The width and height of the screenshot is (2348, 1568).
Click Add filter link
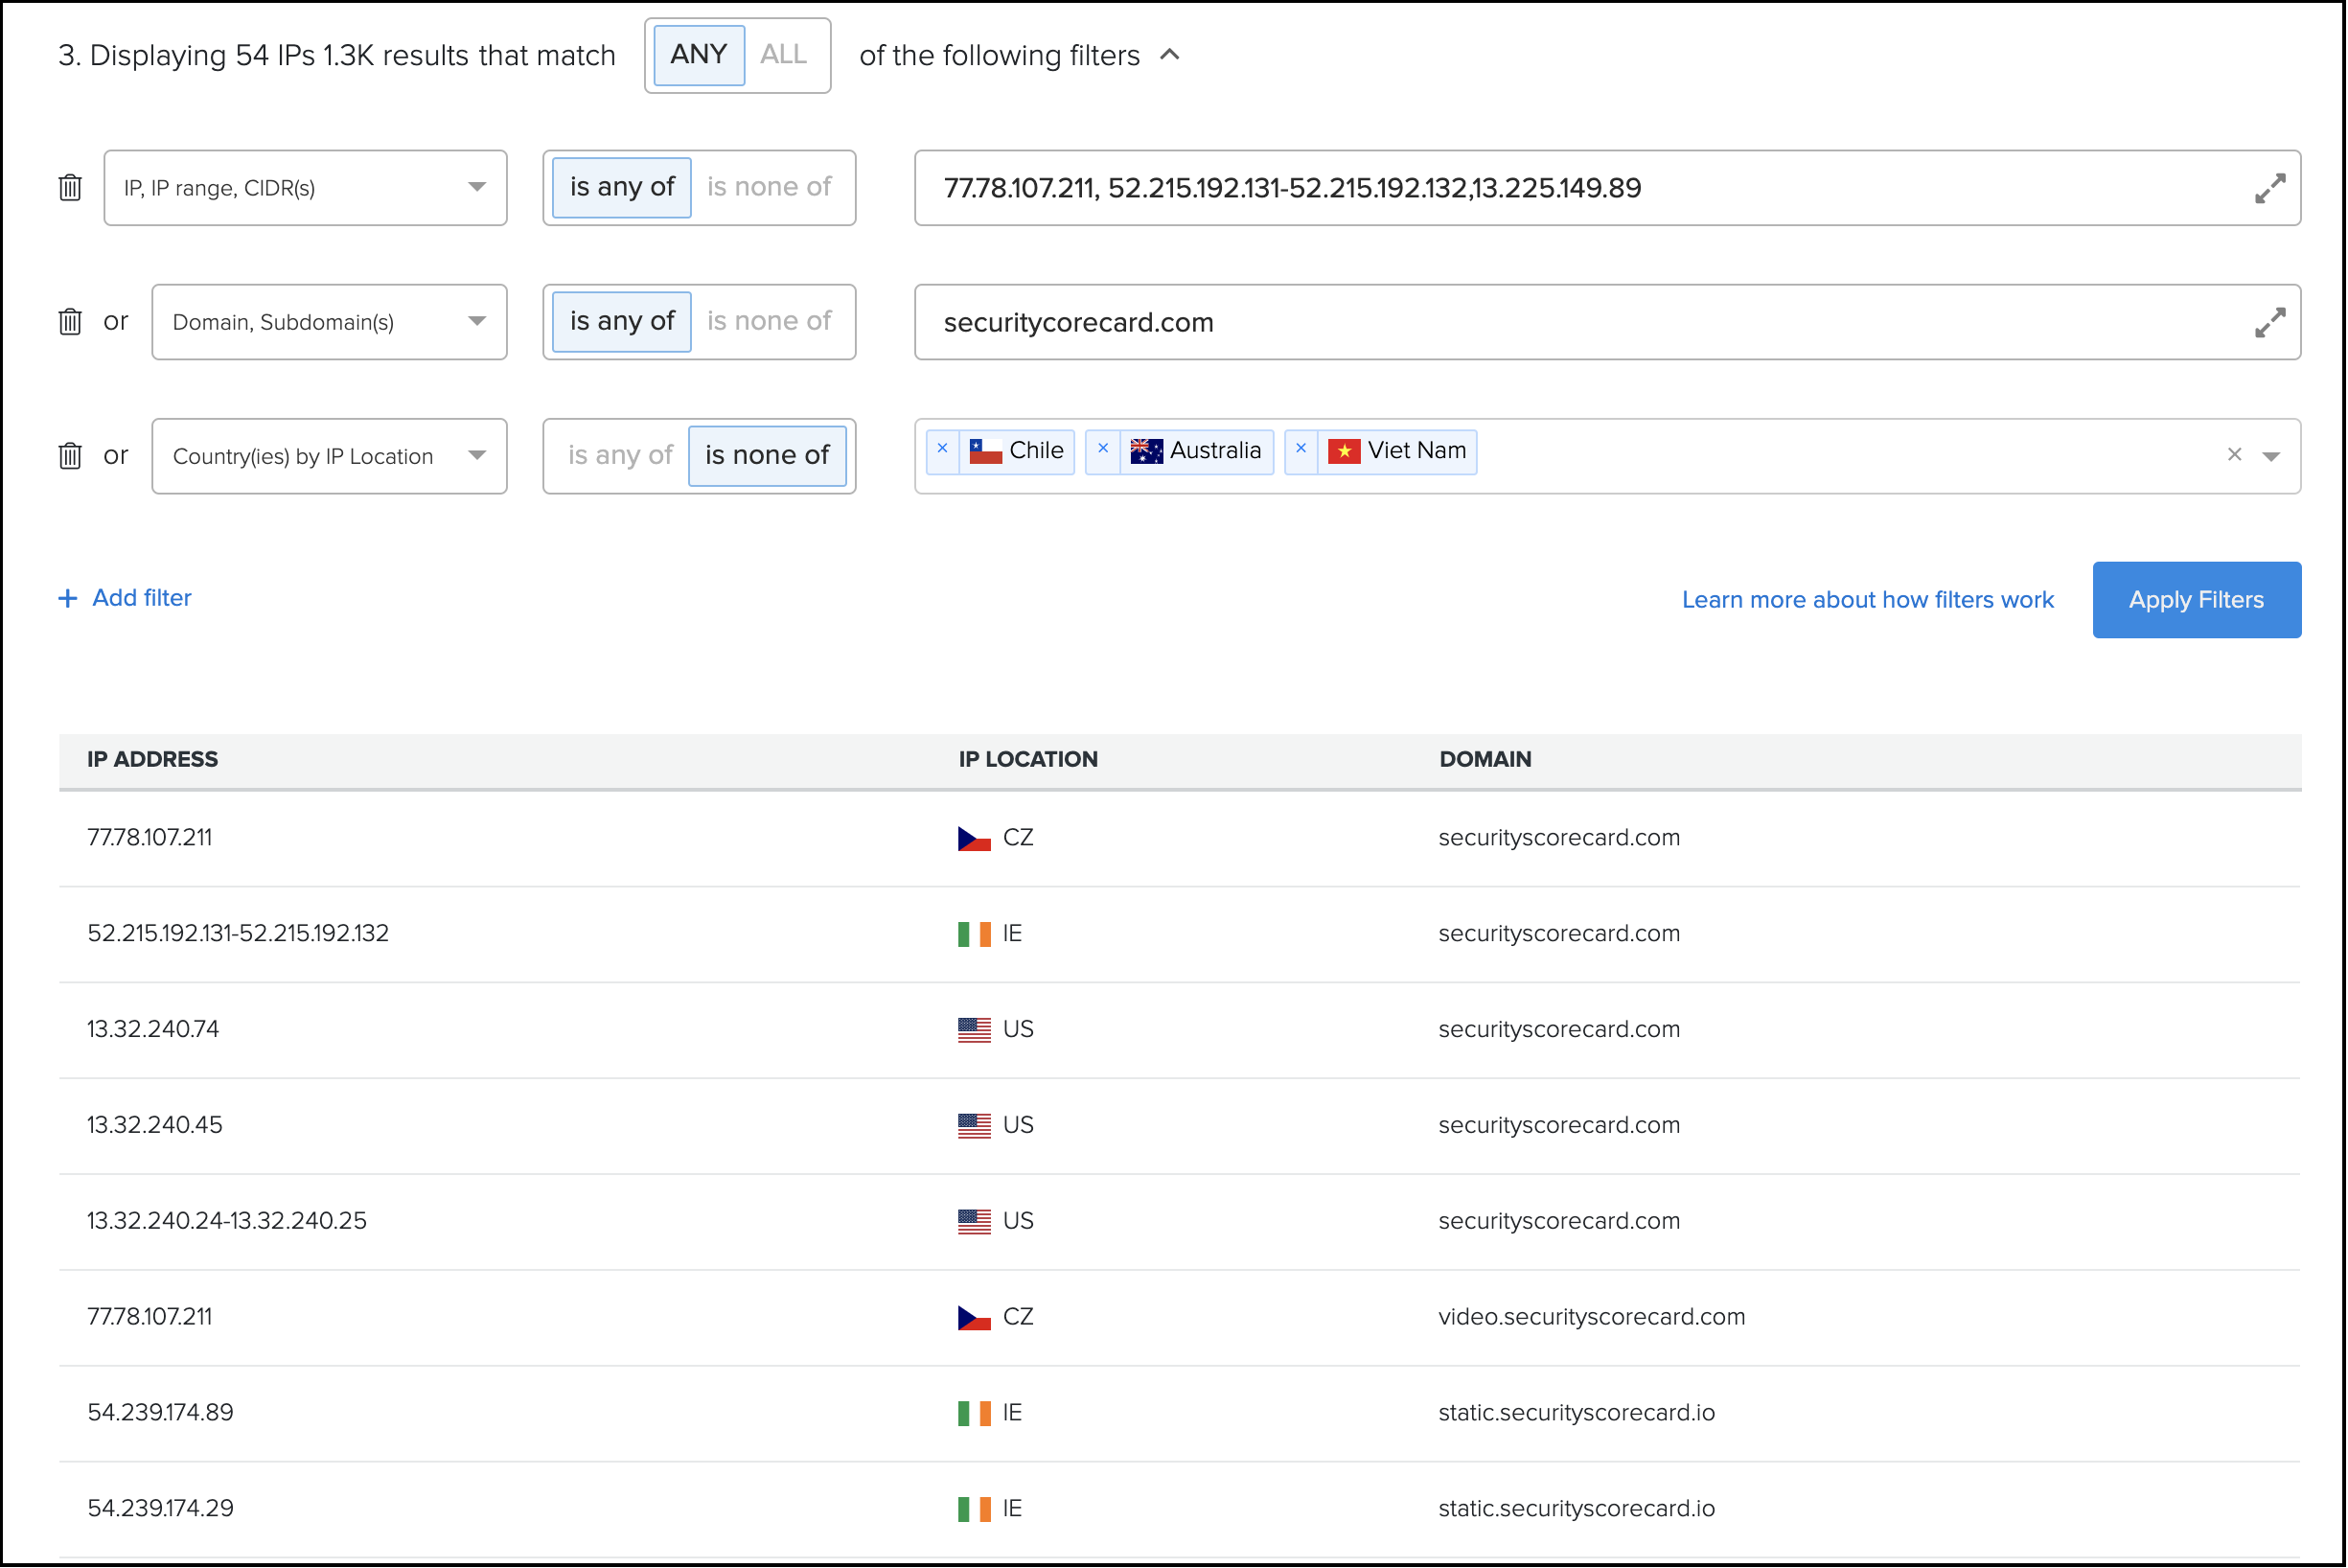(125, 598)
